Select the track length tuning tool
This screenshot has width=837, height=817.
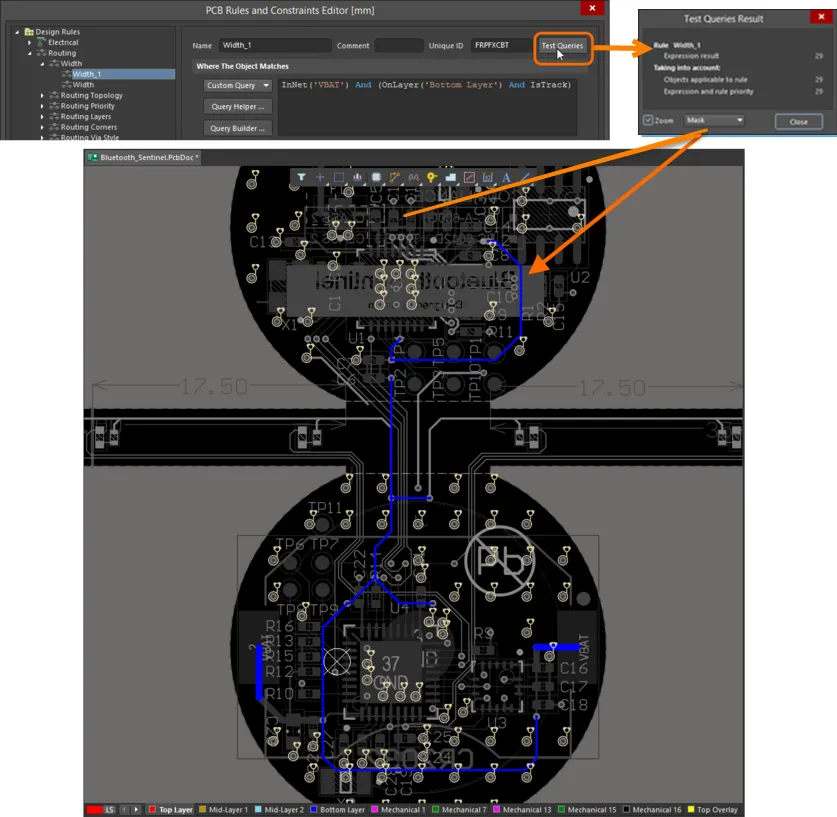pos(413,177)
